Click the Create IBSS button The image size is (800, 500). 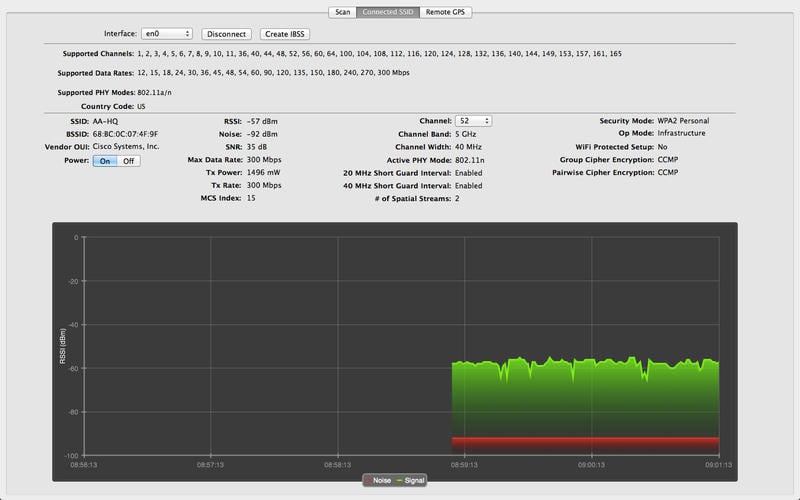click(x=285, y=34)
